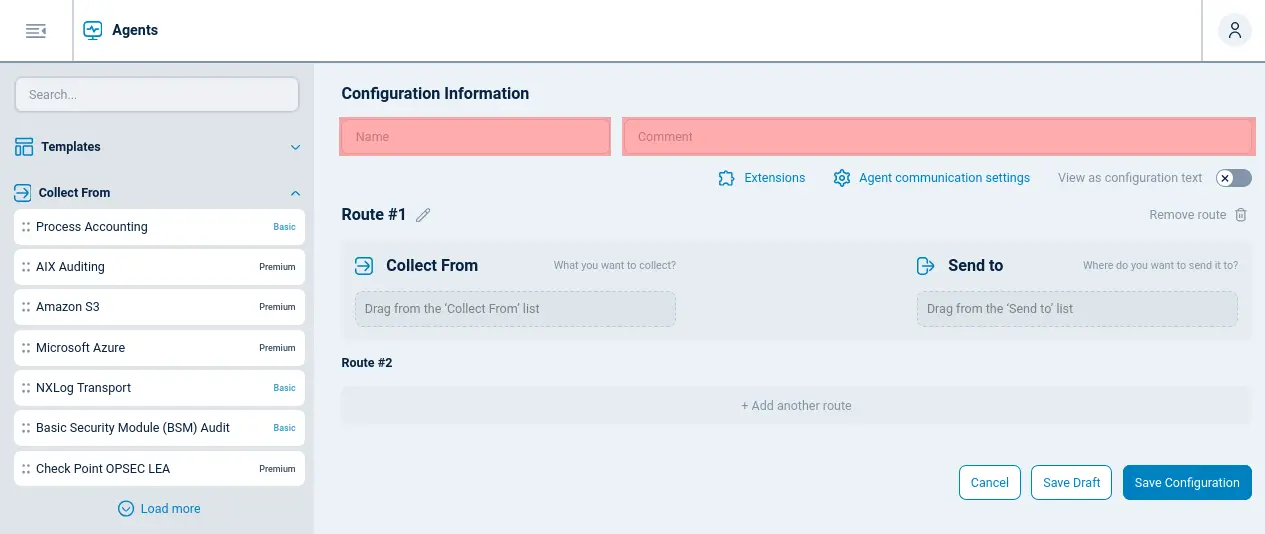The height and width of the screenshot is (534, 1265).
Task: Collapse the sidebar with the hamburger menu icon
Action: (x=36, y=31)
